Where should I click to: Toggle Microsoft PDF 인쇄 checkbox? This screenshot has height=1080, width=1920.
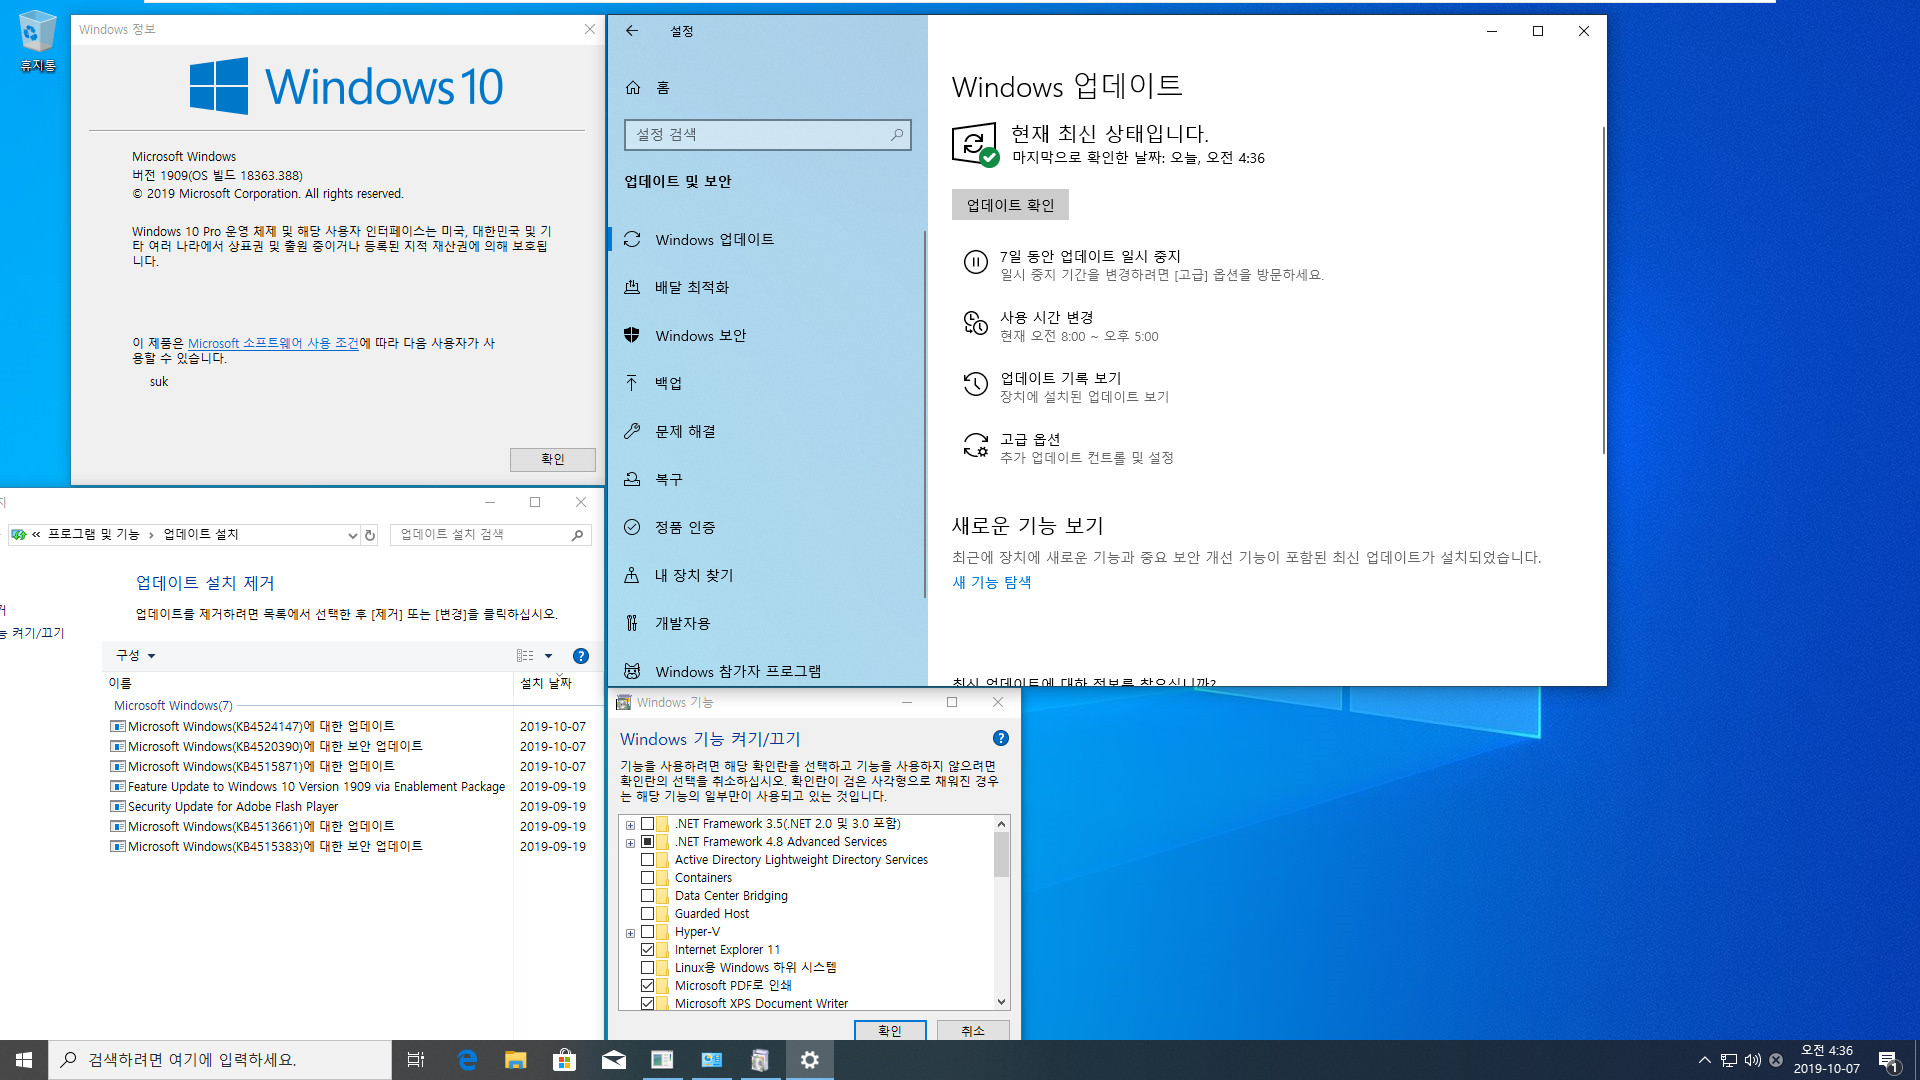click(x=647, y=985)
